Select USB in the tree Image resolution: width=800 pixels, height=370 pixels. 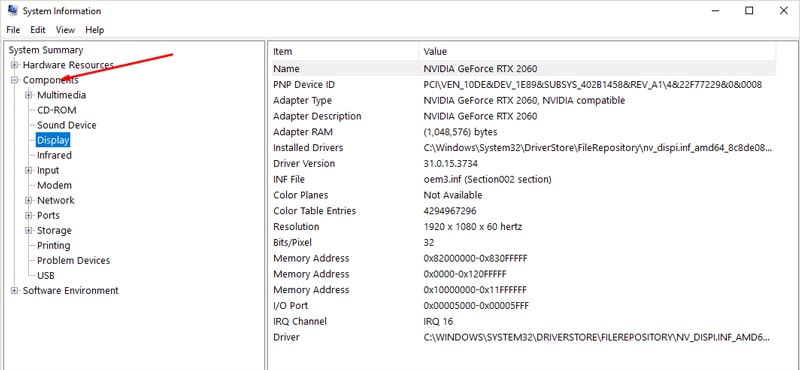tap(46, 276)
